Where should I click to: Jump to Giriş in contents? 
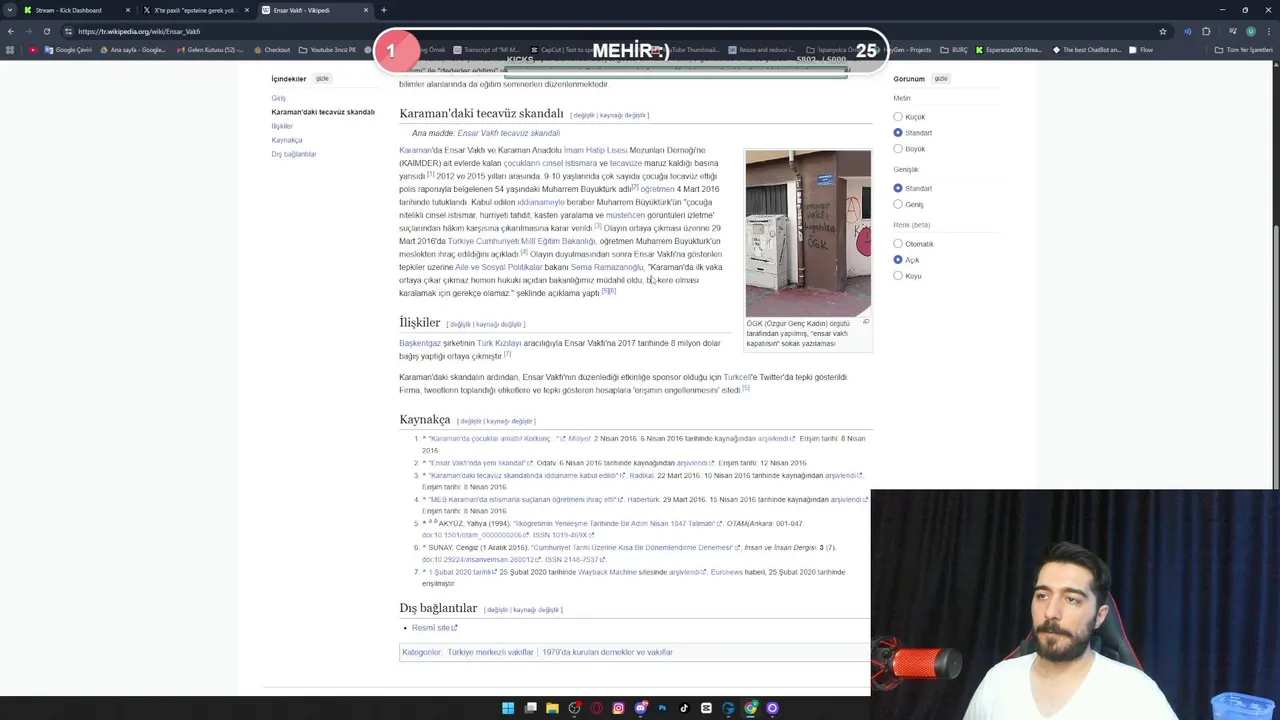[278, 98]
